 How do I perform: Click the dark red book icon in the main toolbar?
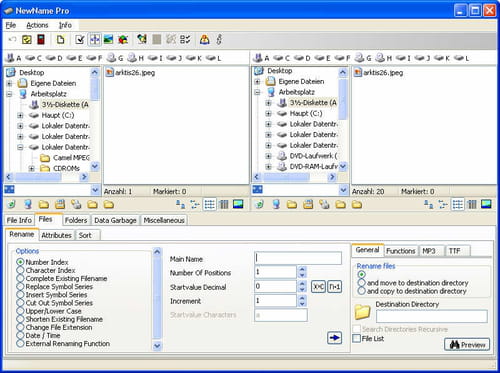click(41, 40)
